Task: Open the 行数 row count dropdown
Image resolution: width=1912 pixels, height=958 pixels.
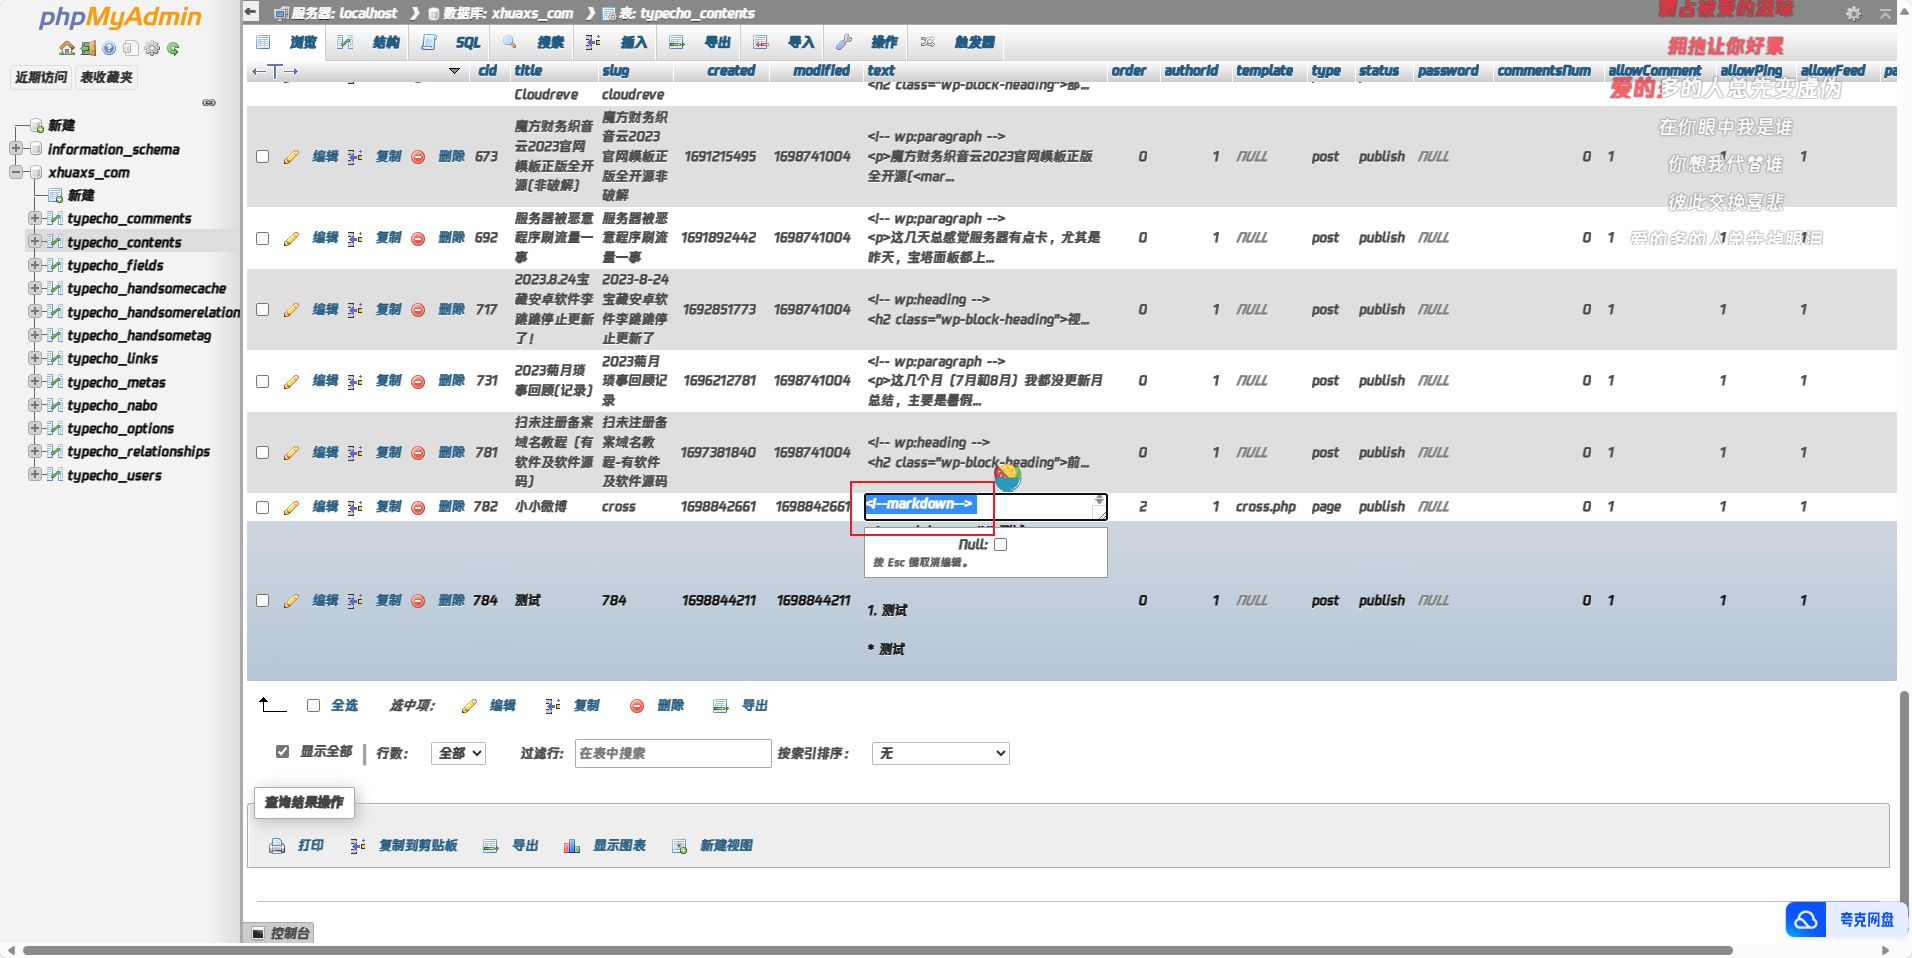Action: [458, 754]
